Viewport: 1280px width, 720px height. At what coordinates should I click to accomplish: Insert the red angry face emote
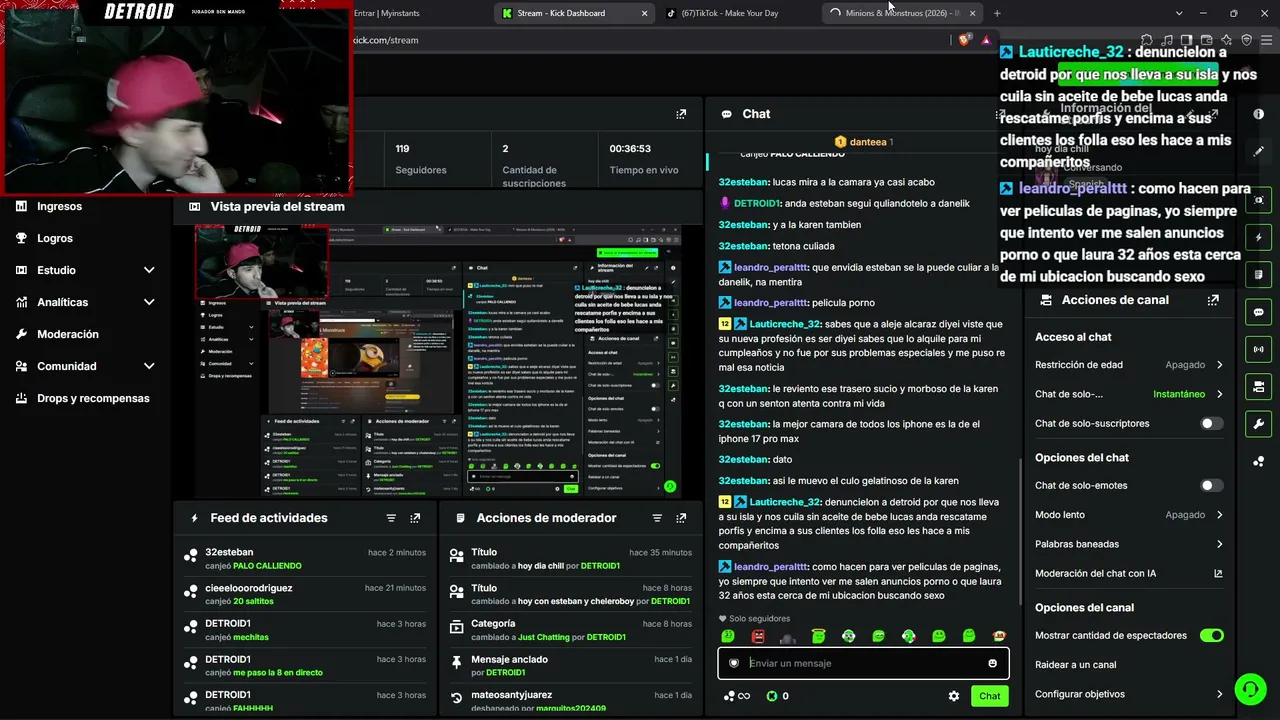[758, 636]
